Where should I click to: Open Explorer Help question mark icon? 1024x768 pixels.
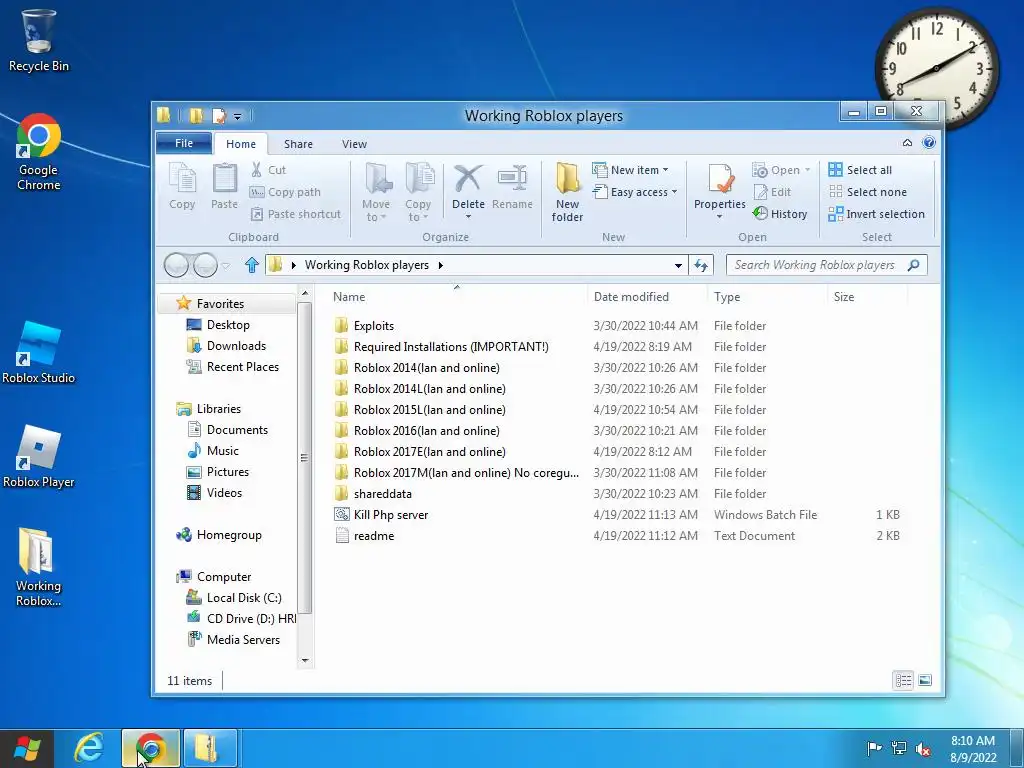coord(929,142)
